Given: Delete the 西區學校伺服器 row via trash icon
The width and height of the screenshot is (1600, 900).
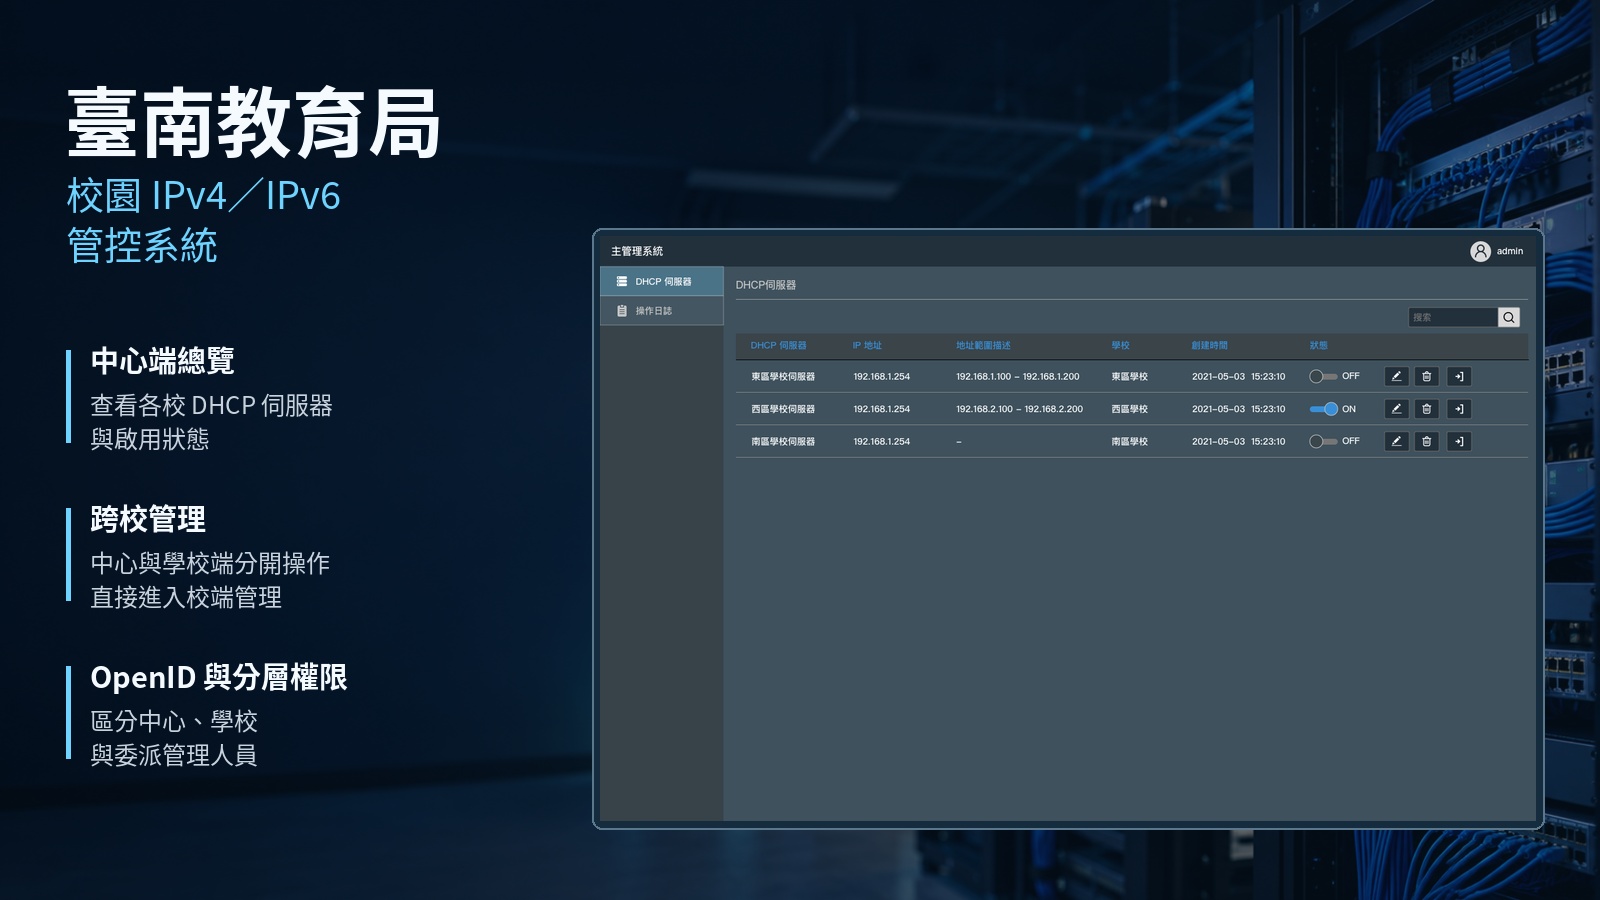Looking at the screenshot, I should point(1427,409).
